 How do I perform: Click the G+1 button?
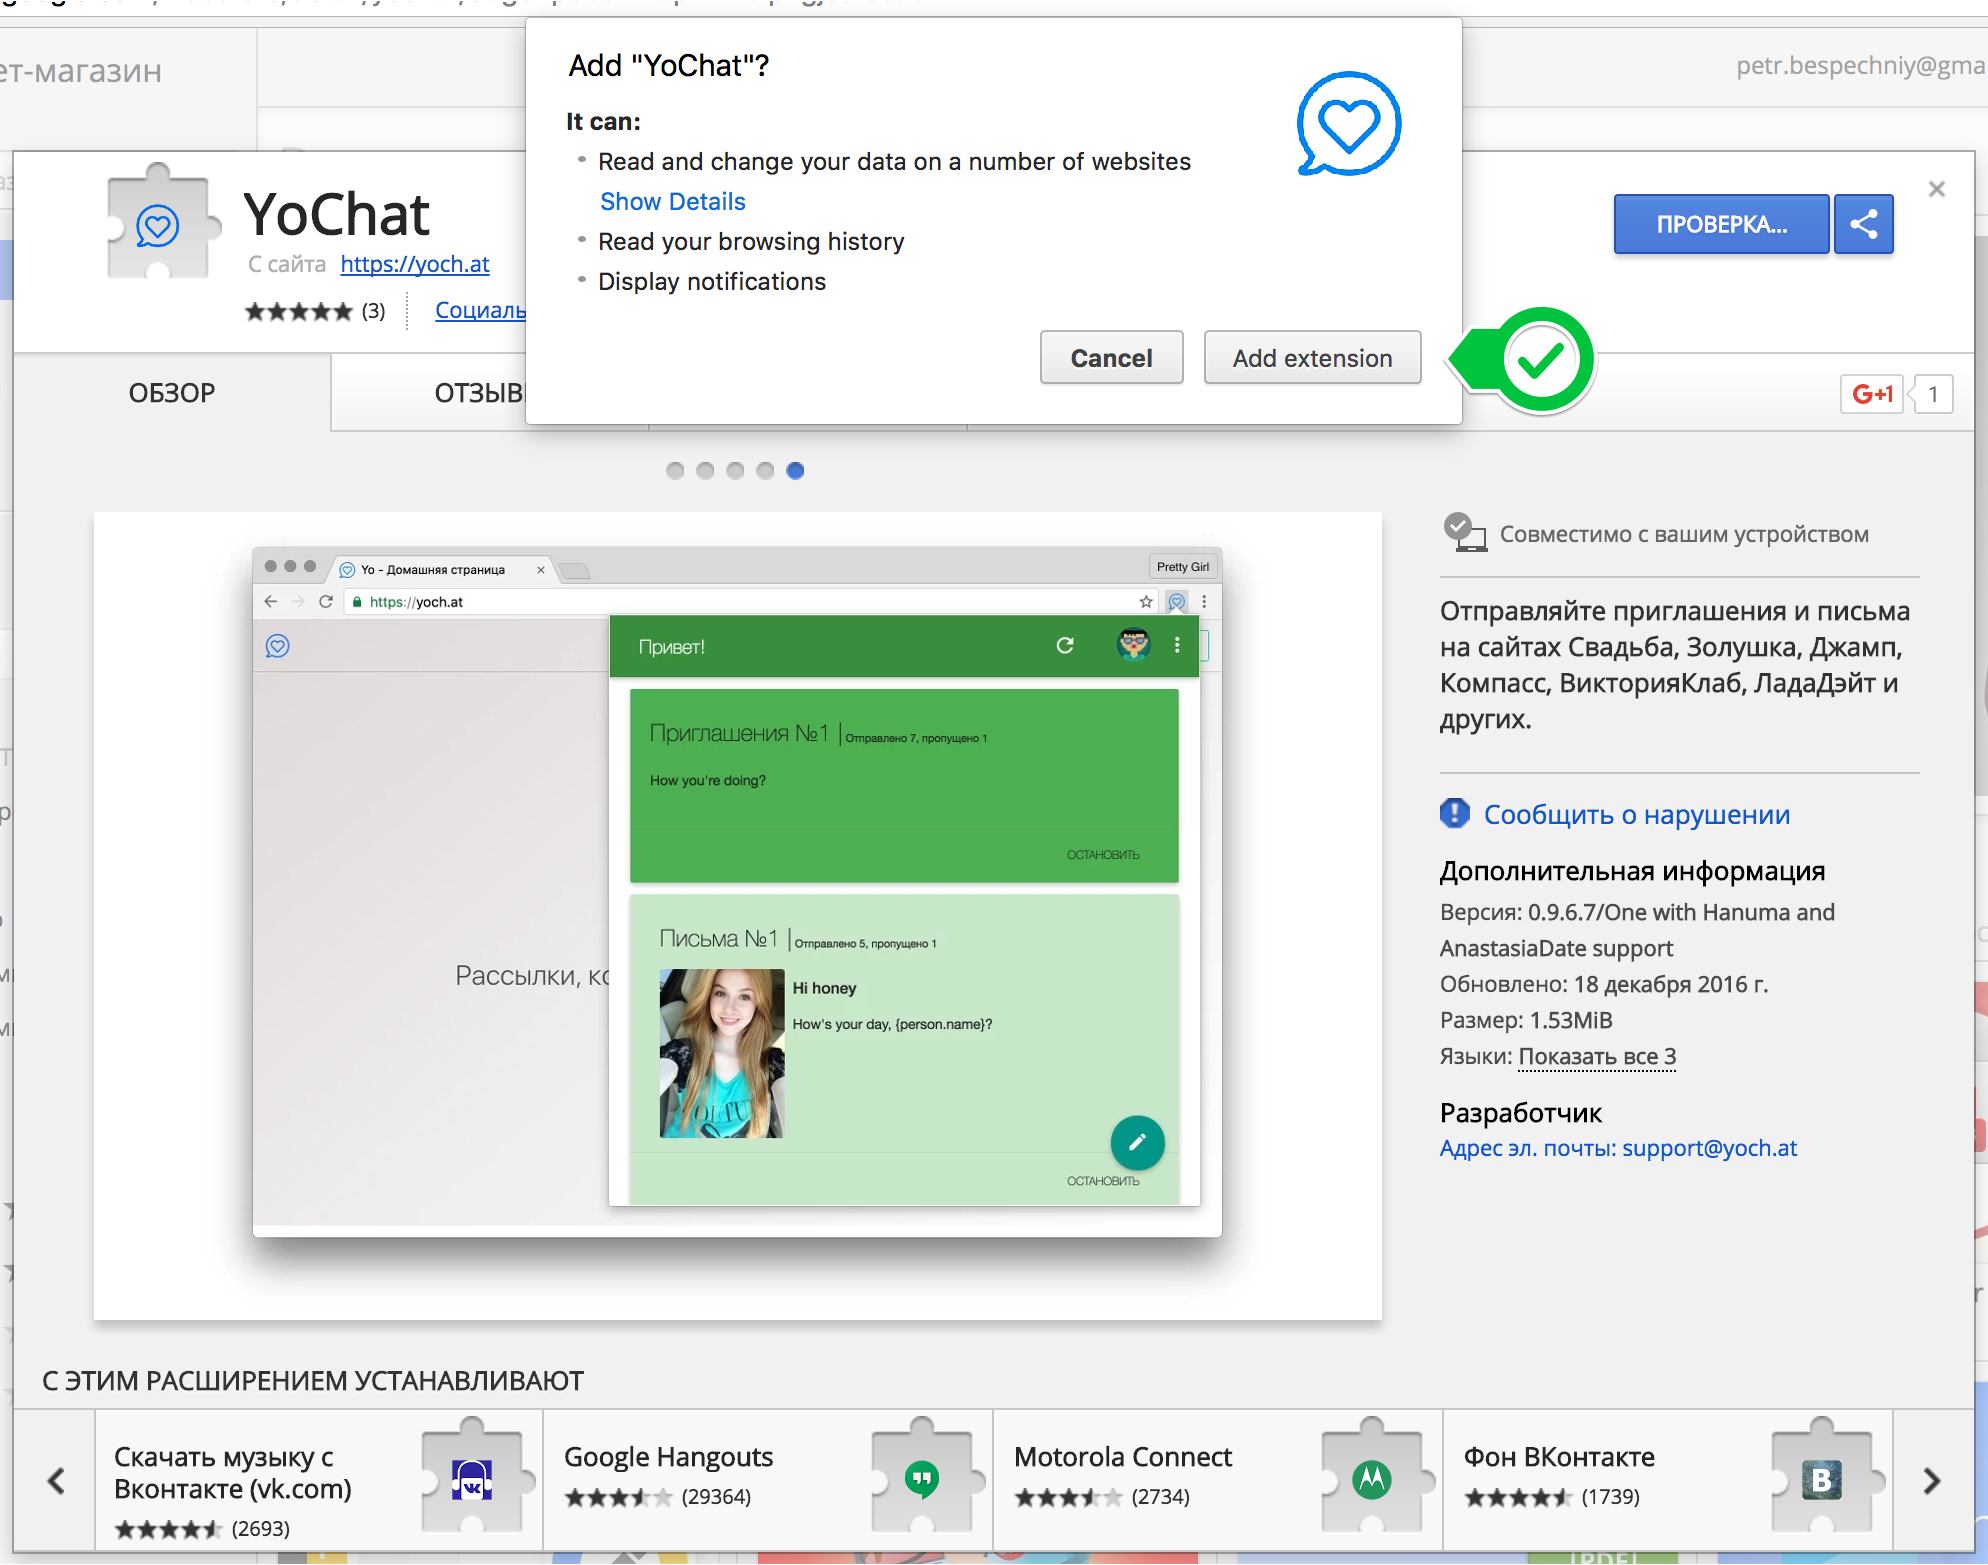coord(1872,394)
